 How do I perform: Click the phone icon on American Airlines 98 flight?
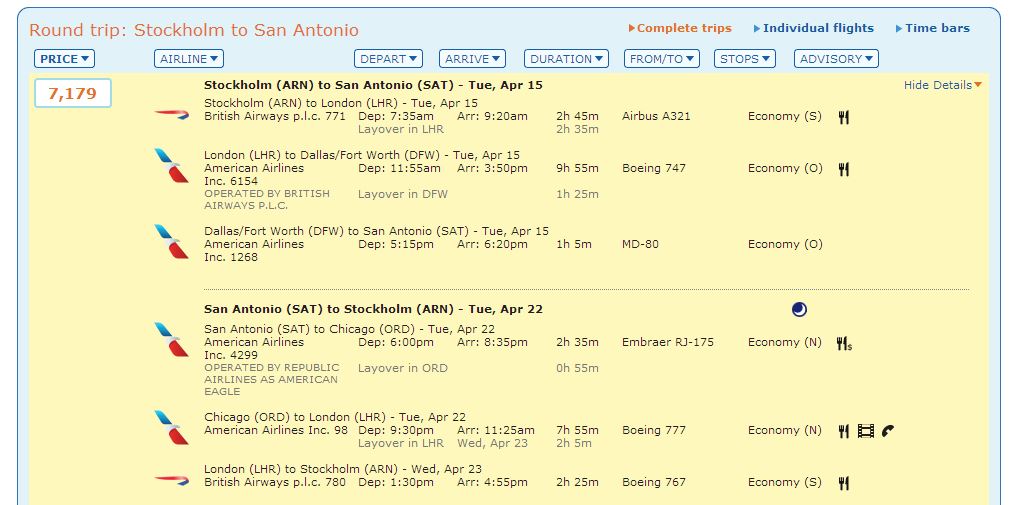888,431
